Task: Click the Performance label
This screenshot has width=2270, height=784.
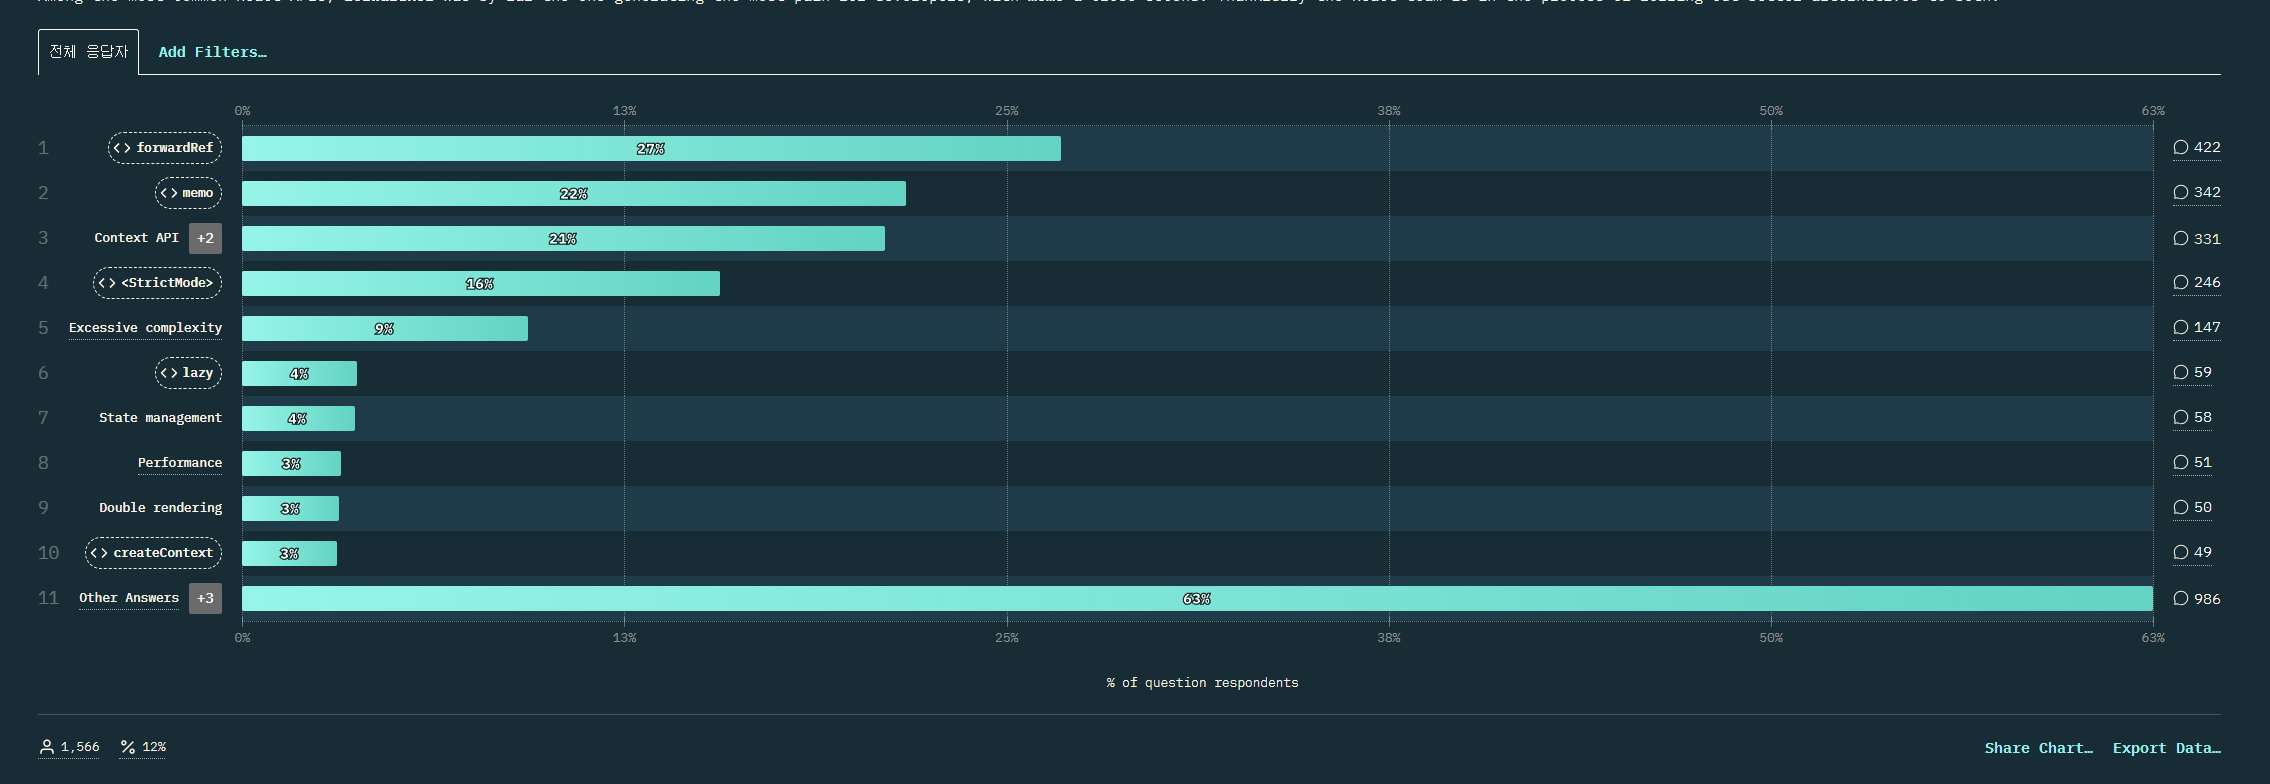Action: pyautogui.click(x=180, y=463)
